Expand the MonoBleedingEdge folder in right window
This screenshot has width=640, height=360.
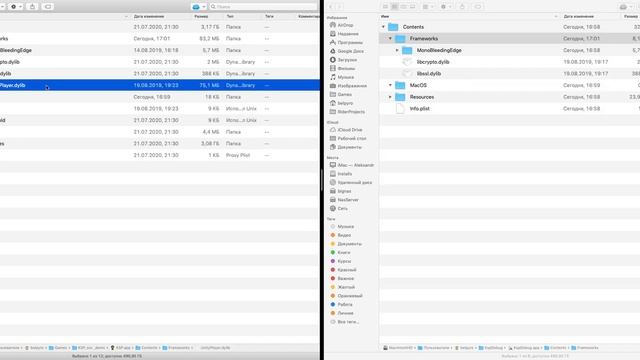coord(397,50)
